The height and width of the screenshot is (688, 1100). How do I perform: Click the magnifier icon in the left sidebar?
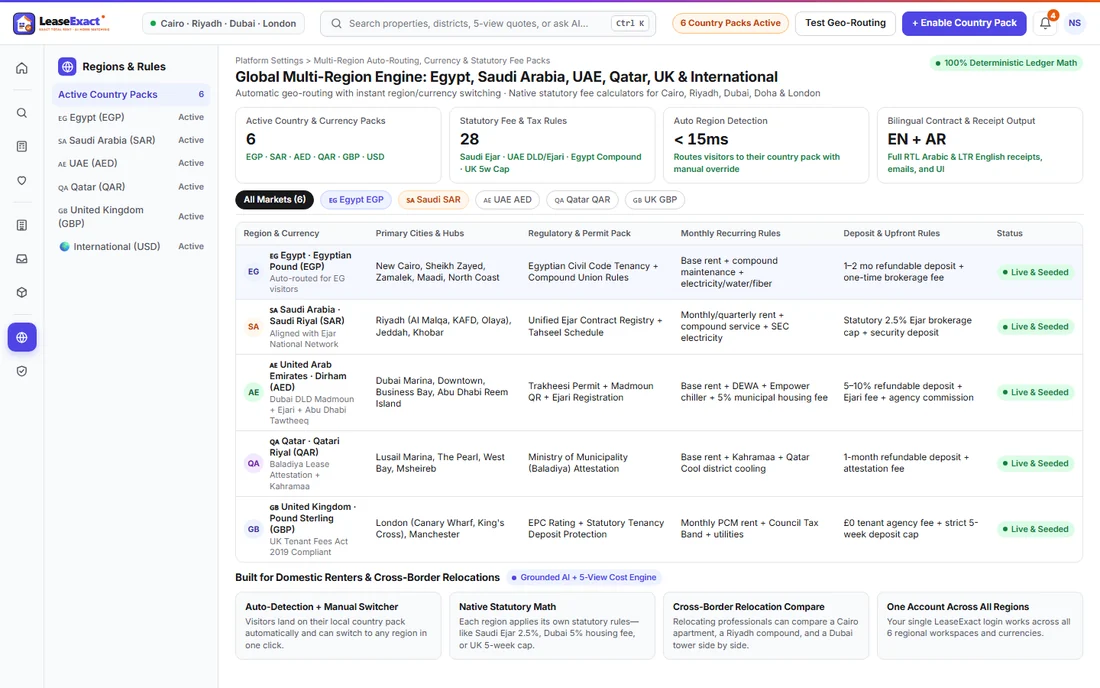point(22,113)
